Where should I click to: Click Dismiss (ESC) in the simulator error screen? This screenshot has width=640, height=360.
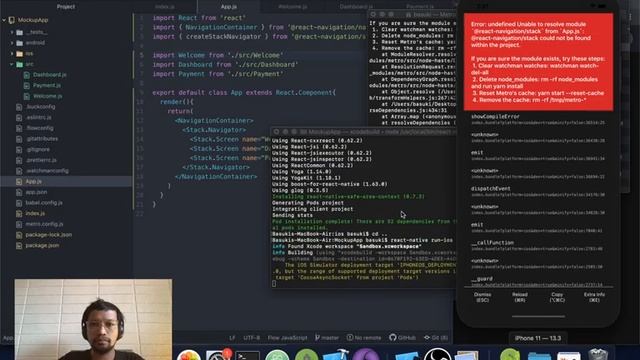pyautogui.click(x=482, y=297)
